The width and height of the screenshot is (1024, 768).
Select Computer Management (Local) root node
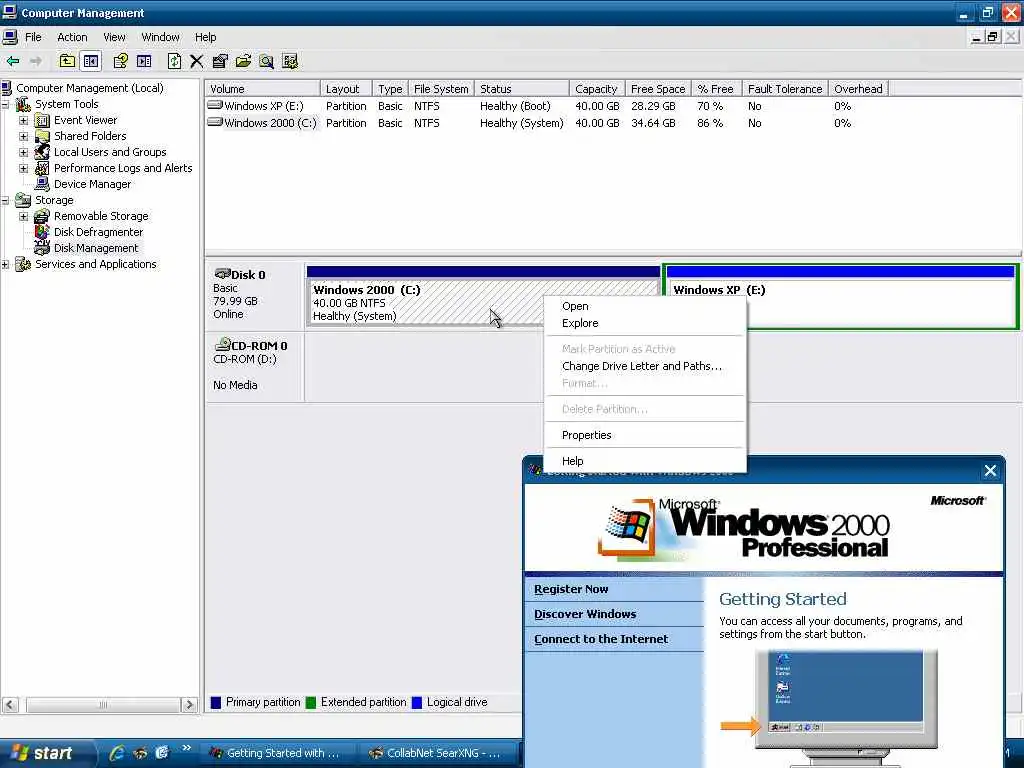click(89, 88)
